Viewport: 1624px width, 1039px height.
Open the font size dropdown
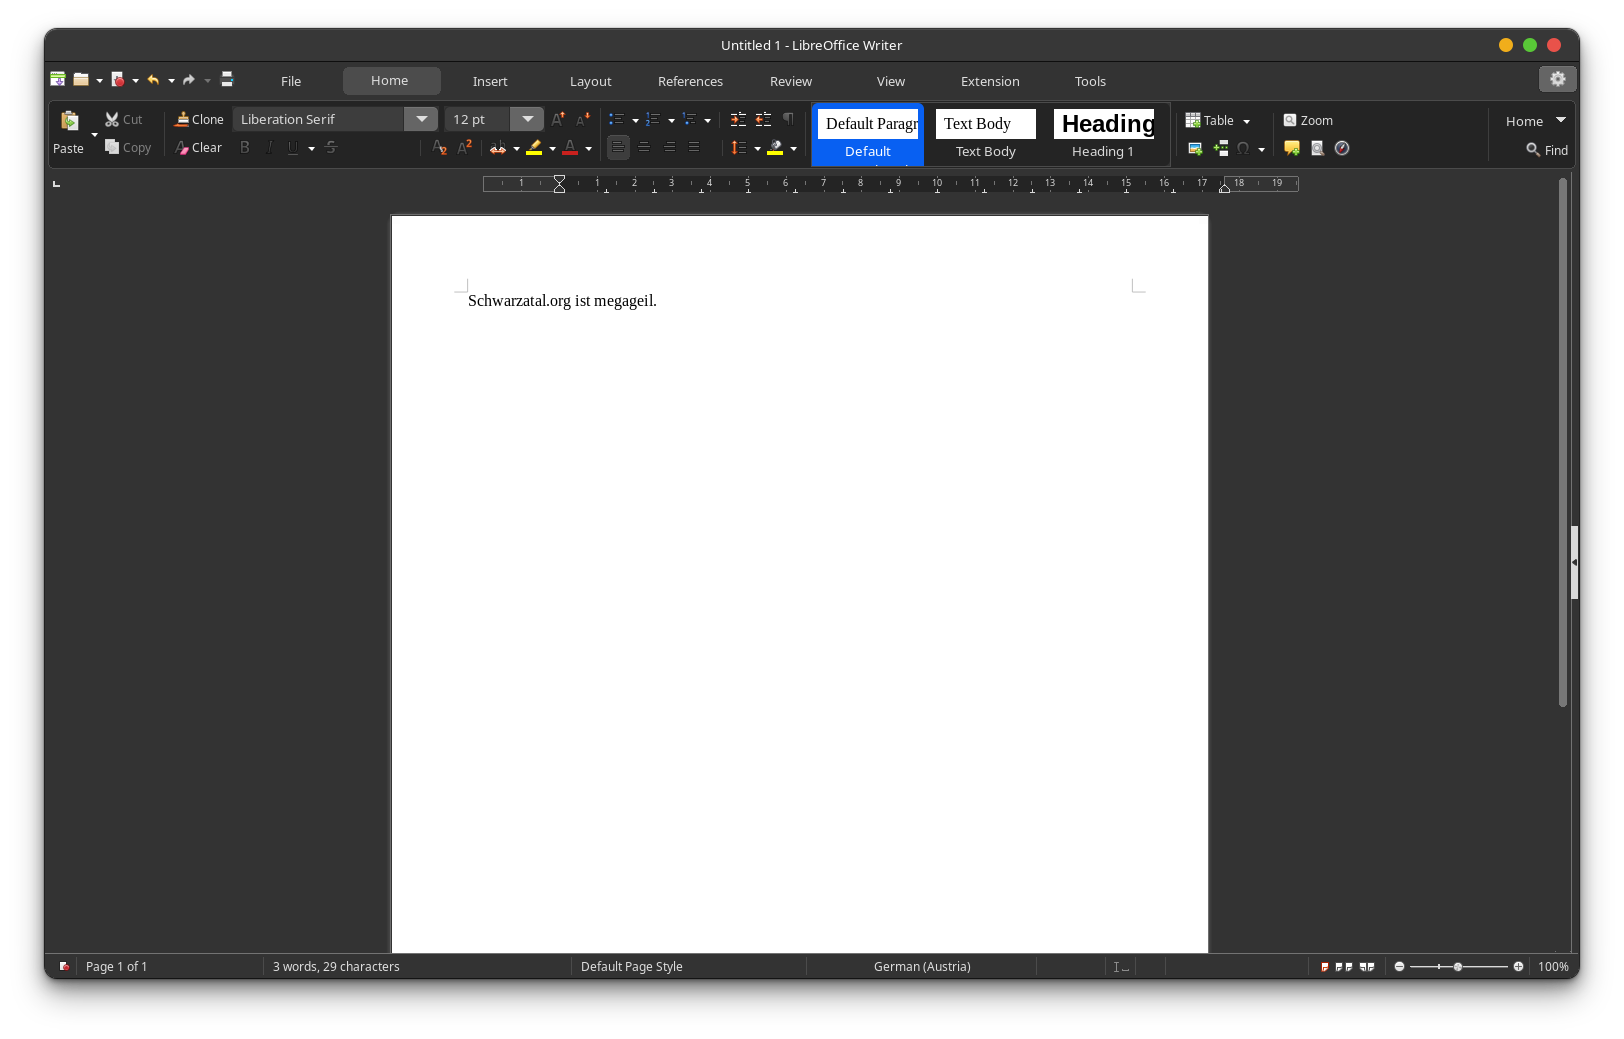(527, 120)
